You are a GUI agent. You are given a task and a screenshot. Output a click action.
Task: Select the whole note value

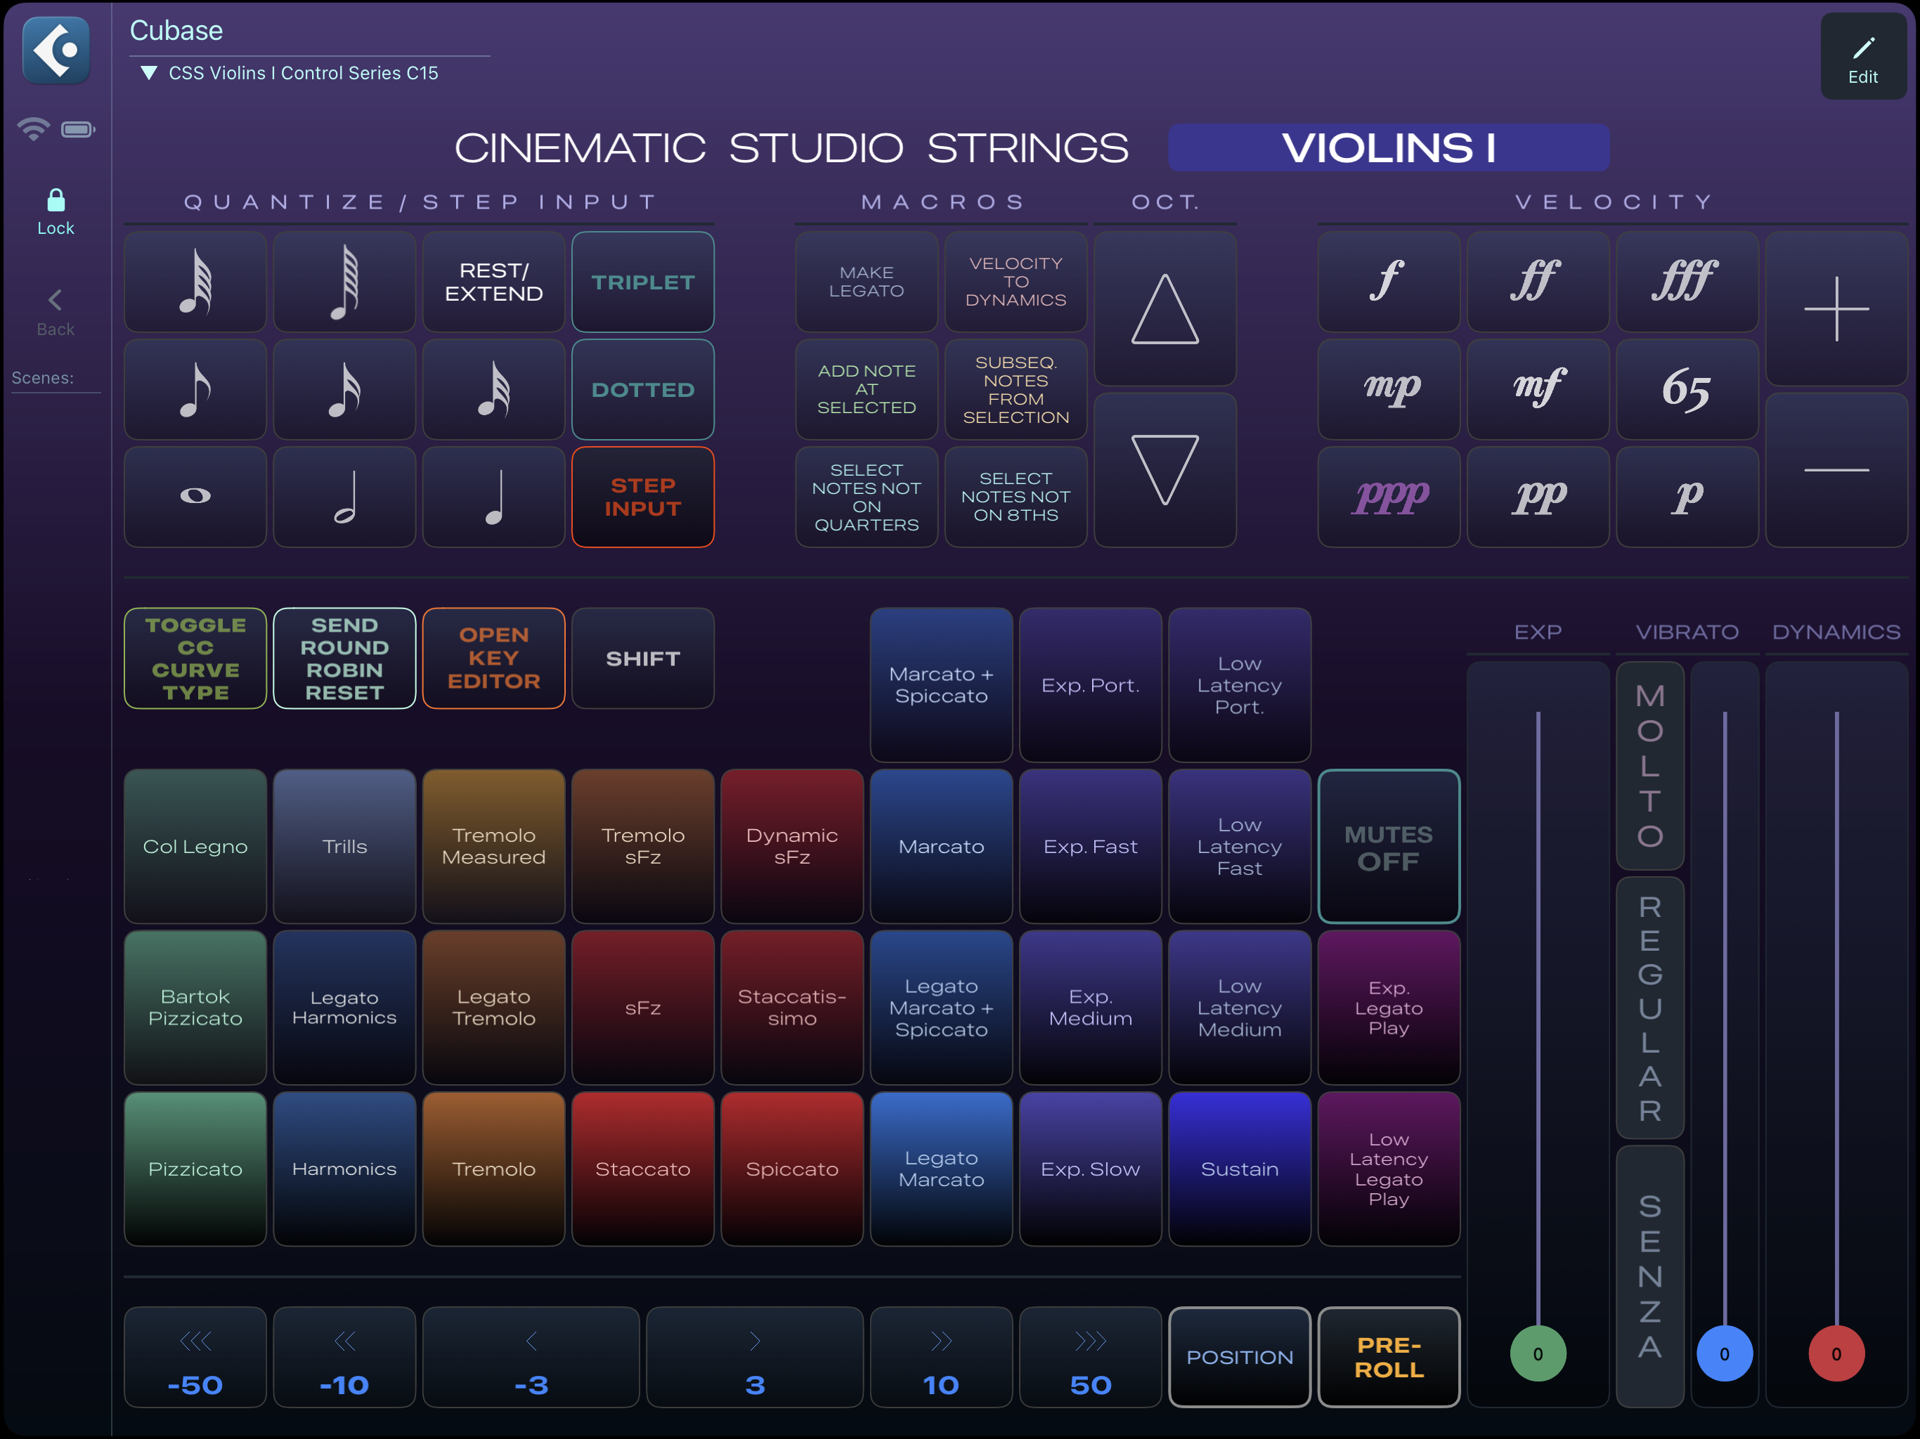pos(195,496)
